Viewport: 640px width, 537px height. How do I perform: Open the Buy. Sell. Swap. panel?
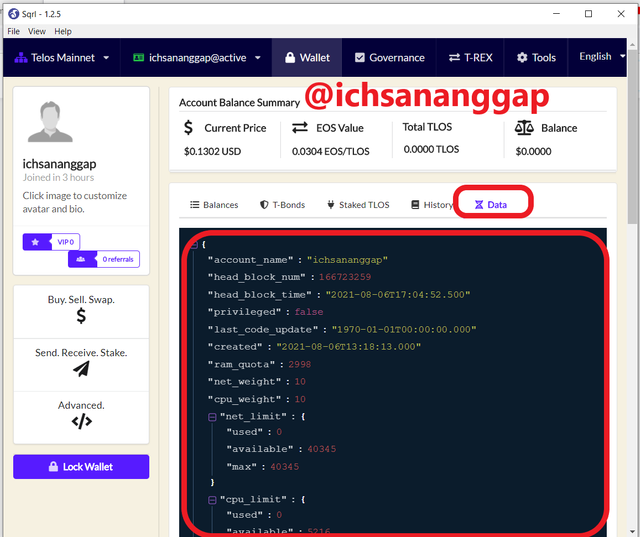coord(81,311)
